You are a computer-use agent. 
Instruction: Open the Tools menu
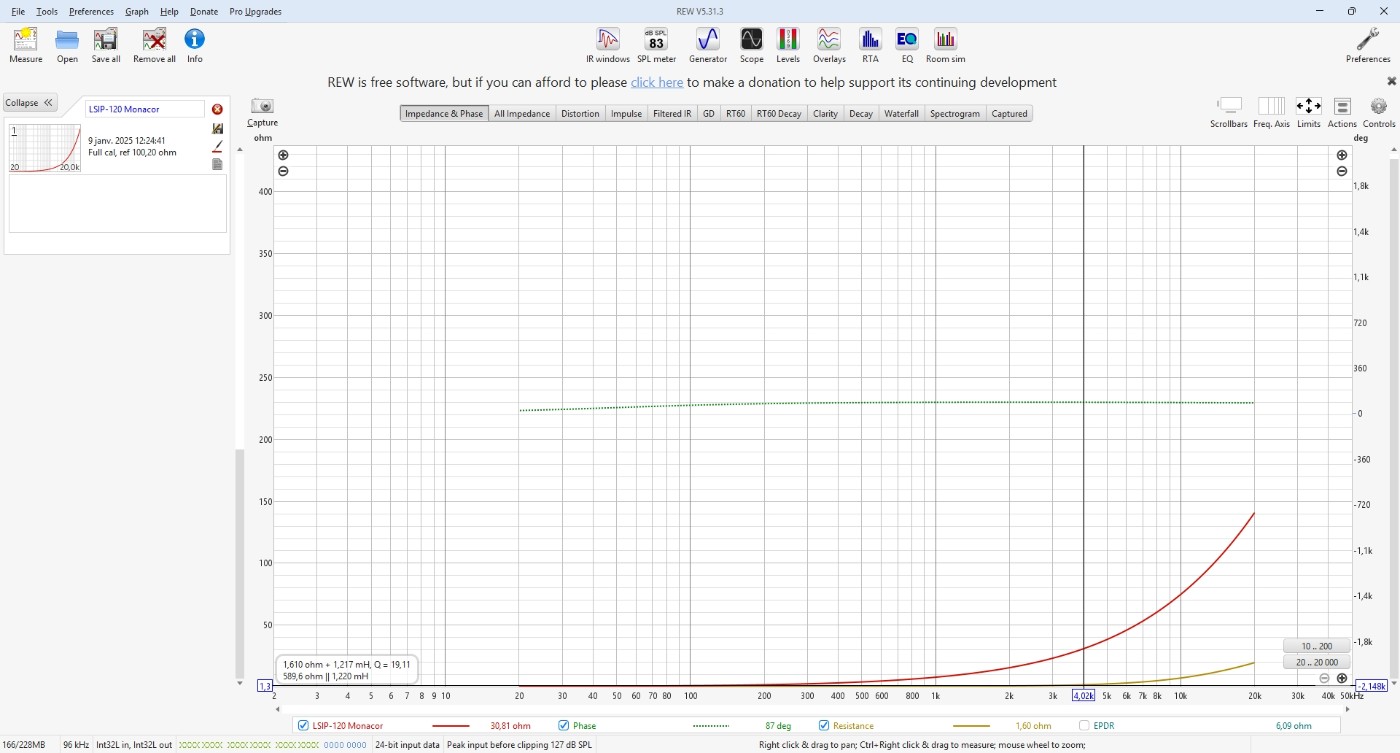[47, 12]
